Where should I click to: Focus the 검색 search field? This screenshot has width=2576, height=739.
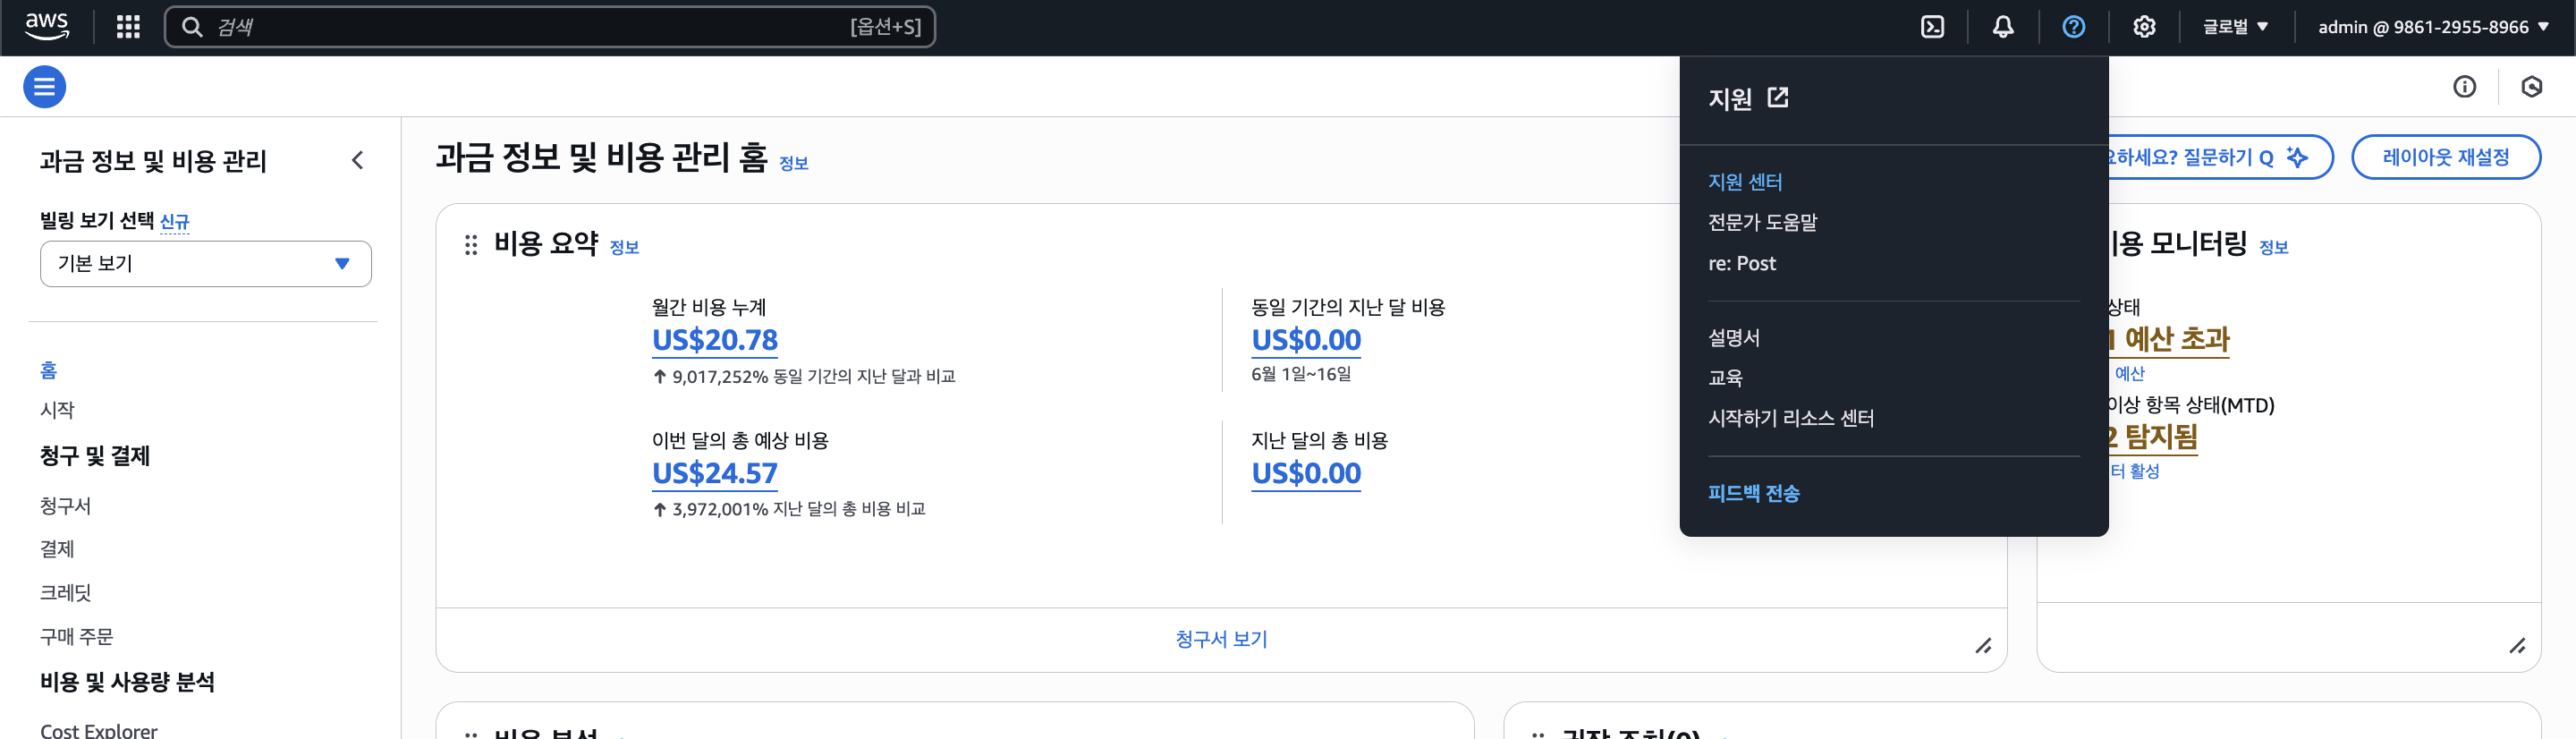coord(530,27)
